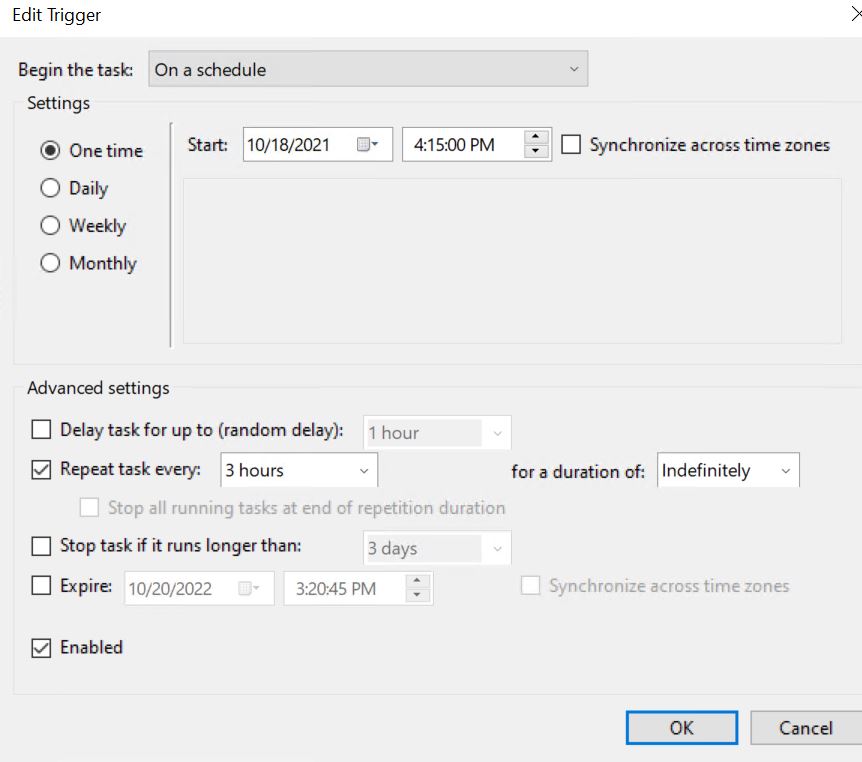Close the Edit Trigger dialog
The width and height of the screenshot is (862, 762).
(856, 14)
